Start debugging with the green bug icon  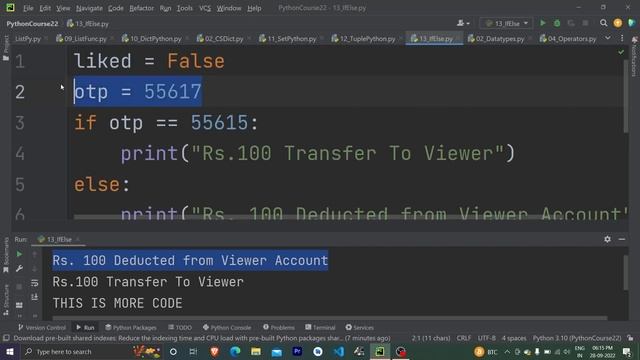[x=557, y=23]
